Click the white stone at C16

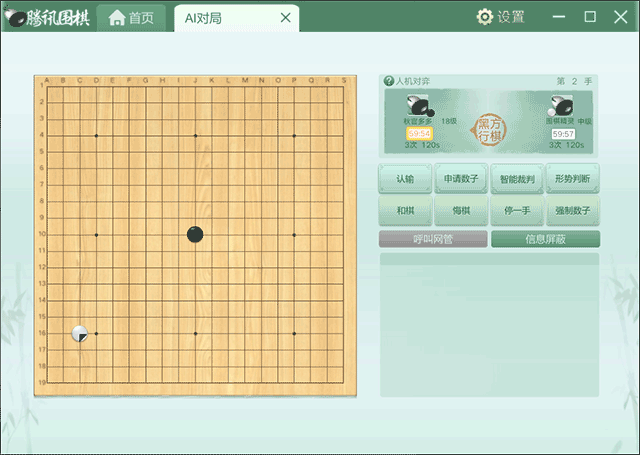pos(80,334)
